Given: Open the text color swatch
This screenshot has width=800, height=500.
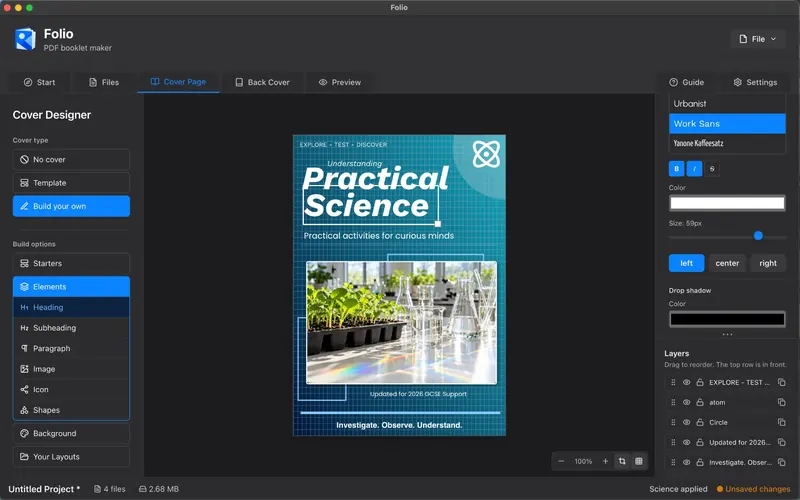Looking at the screenshot, I should point(727,203).
